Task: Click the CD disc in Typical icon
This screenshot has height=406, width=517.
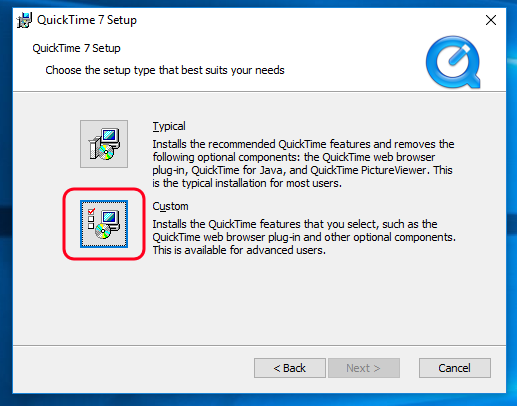Action: [x=106, y=152]
